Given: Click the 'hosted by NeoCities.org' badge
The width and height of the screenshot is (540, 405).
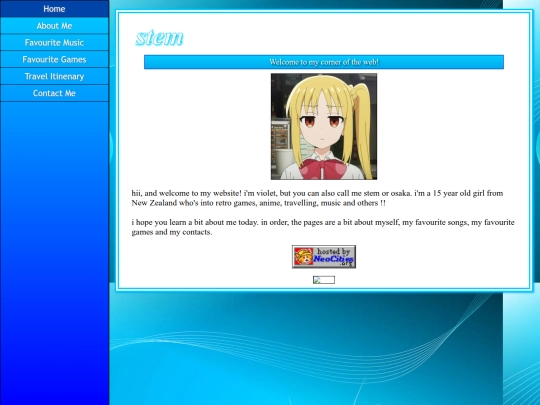Looking at the screenshot, I should (324, 257).
